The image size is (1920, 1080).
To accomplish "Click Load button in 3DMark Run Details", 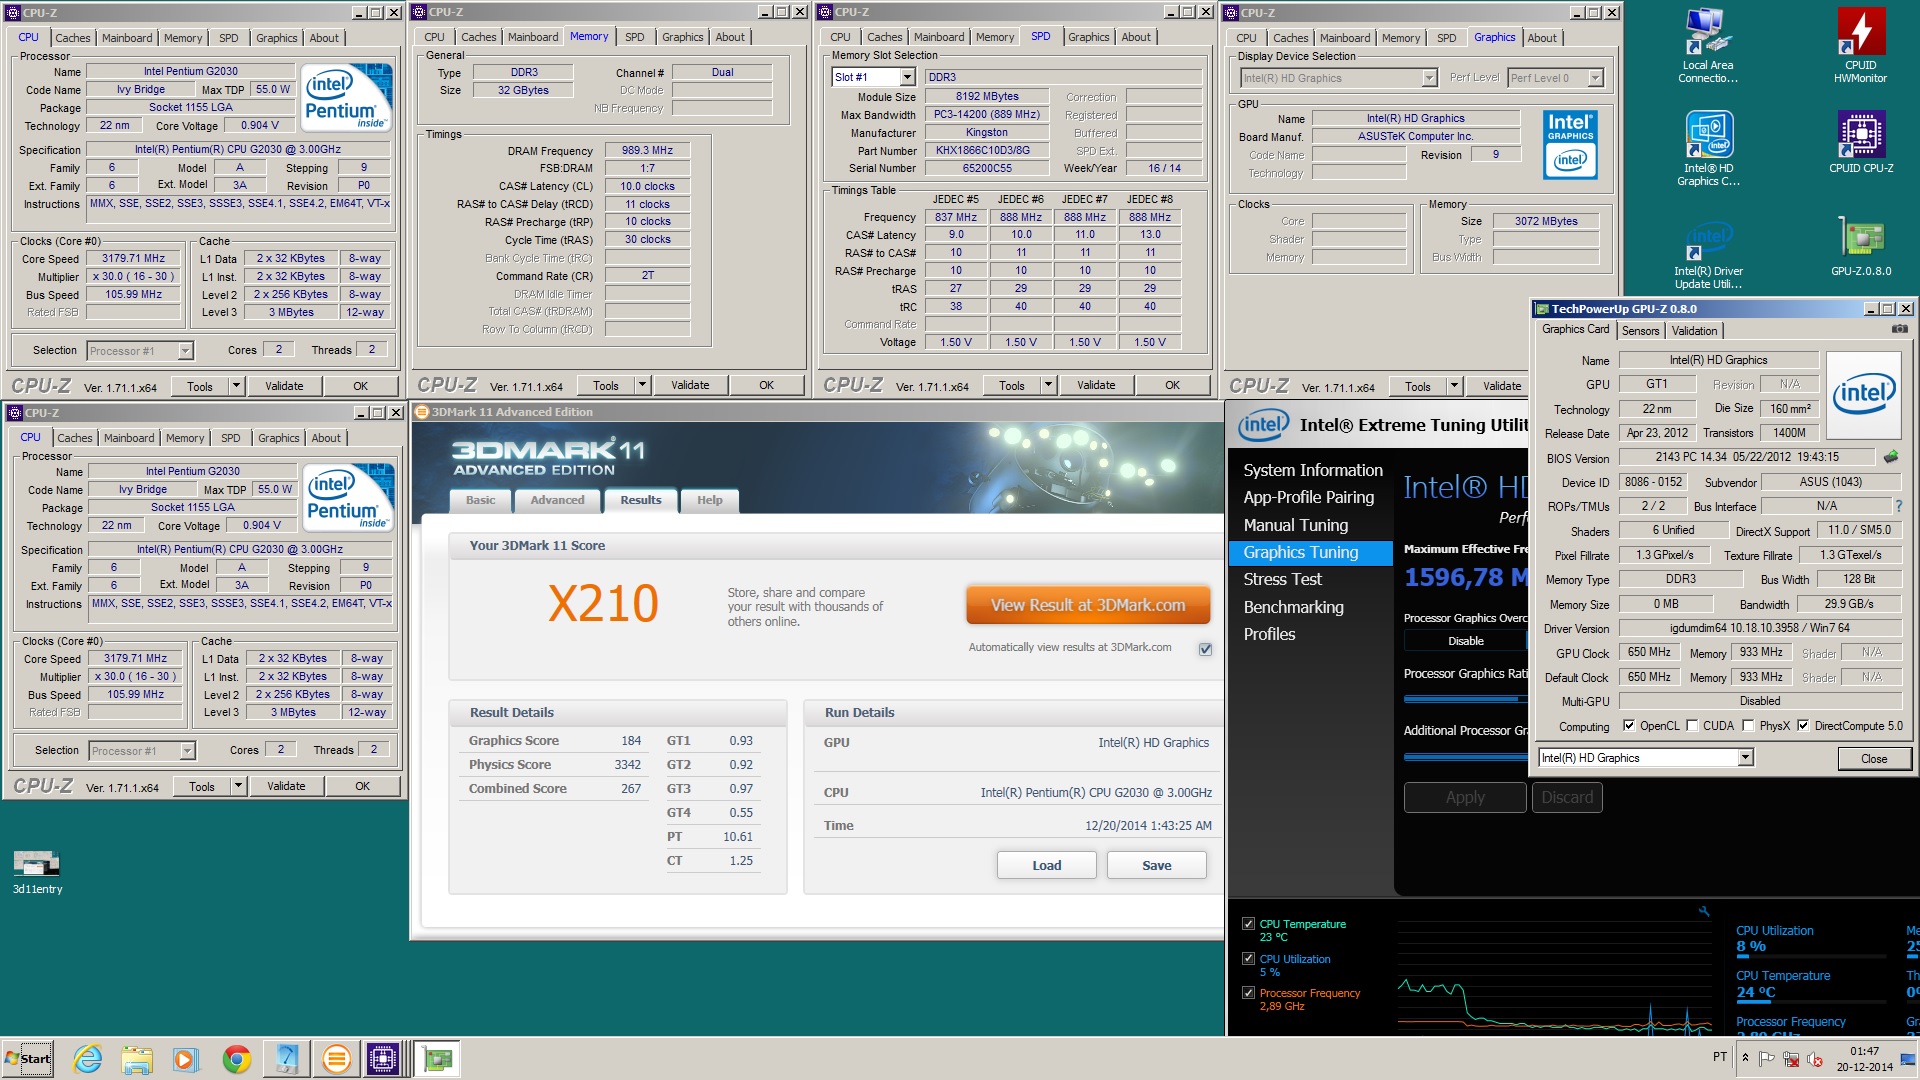I will (x=1046, y=865).
